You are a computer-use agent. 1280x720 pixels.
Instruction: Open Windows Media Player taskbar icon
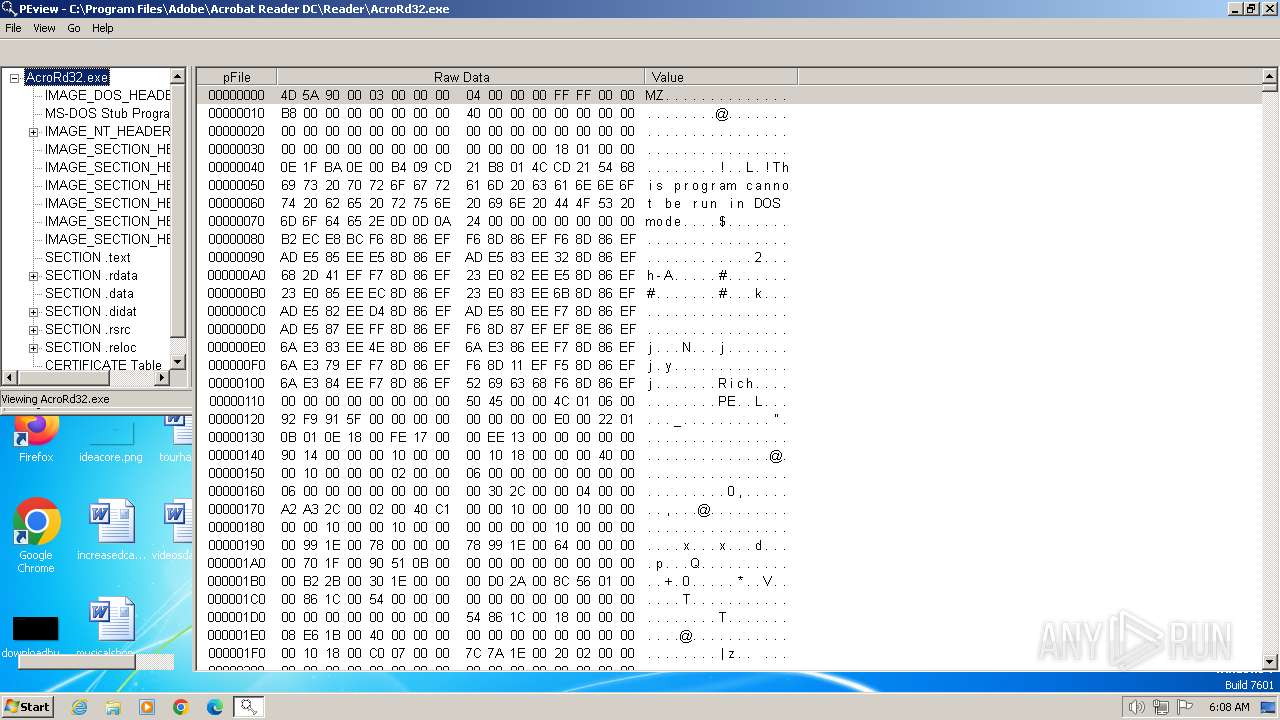point(147,707)
